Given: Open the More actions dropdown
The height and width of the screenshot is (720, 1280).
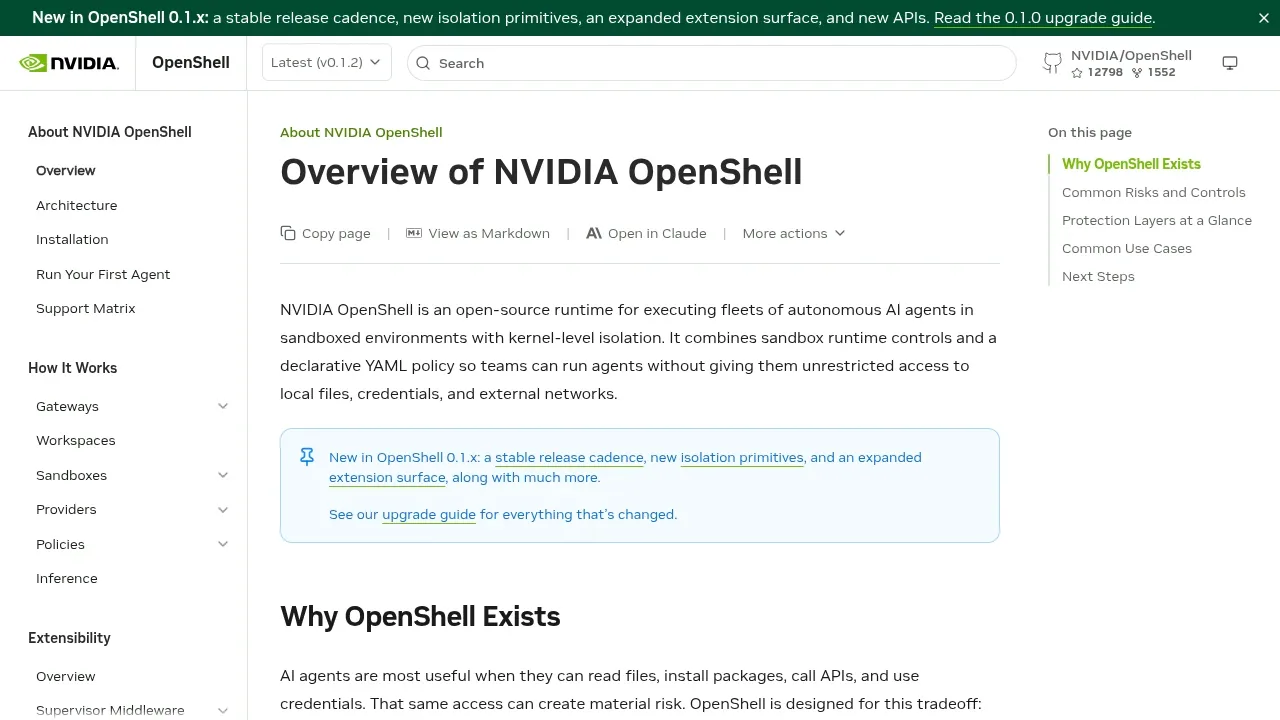Looking at the screenshot, I should (794, 233).
